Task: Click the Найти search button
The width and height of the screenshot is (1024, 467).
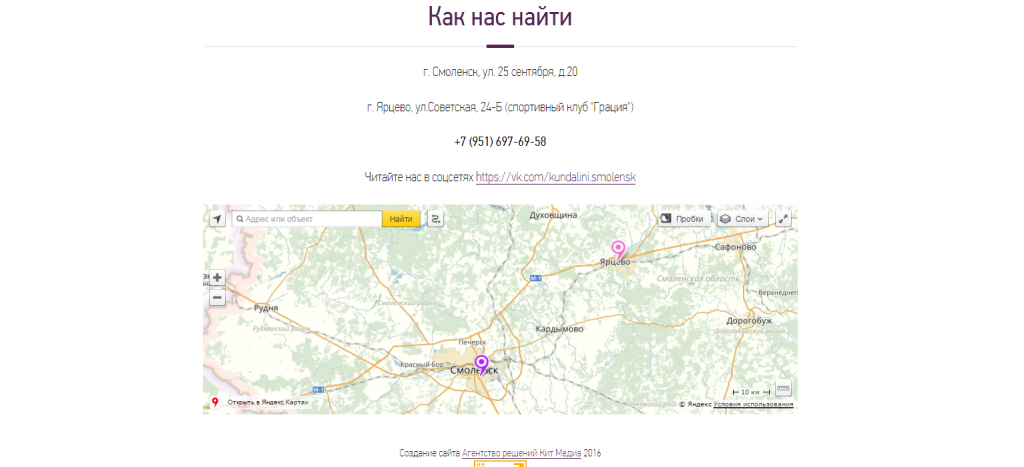Action: coord(401,219)
